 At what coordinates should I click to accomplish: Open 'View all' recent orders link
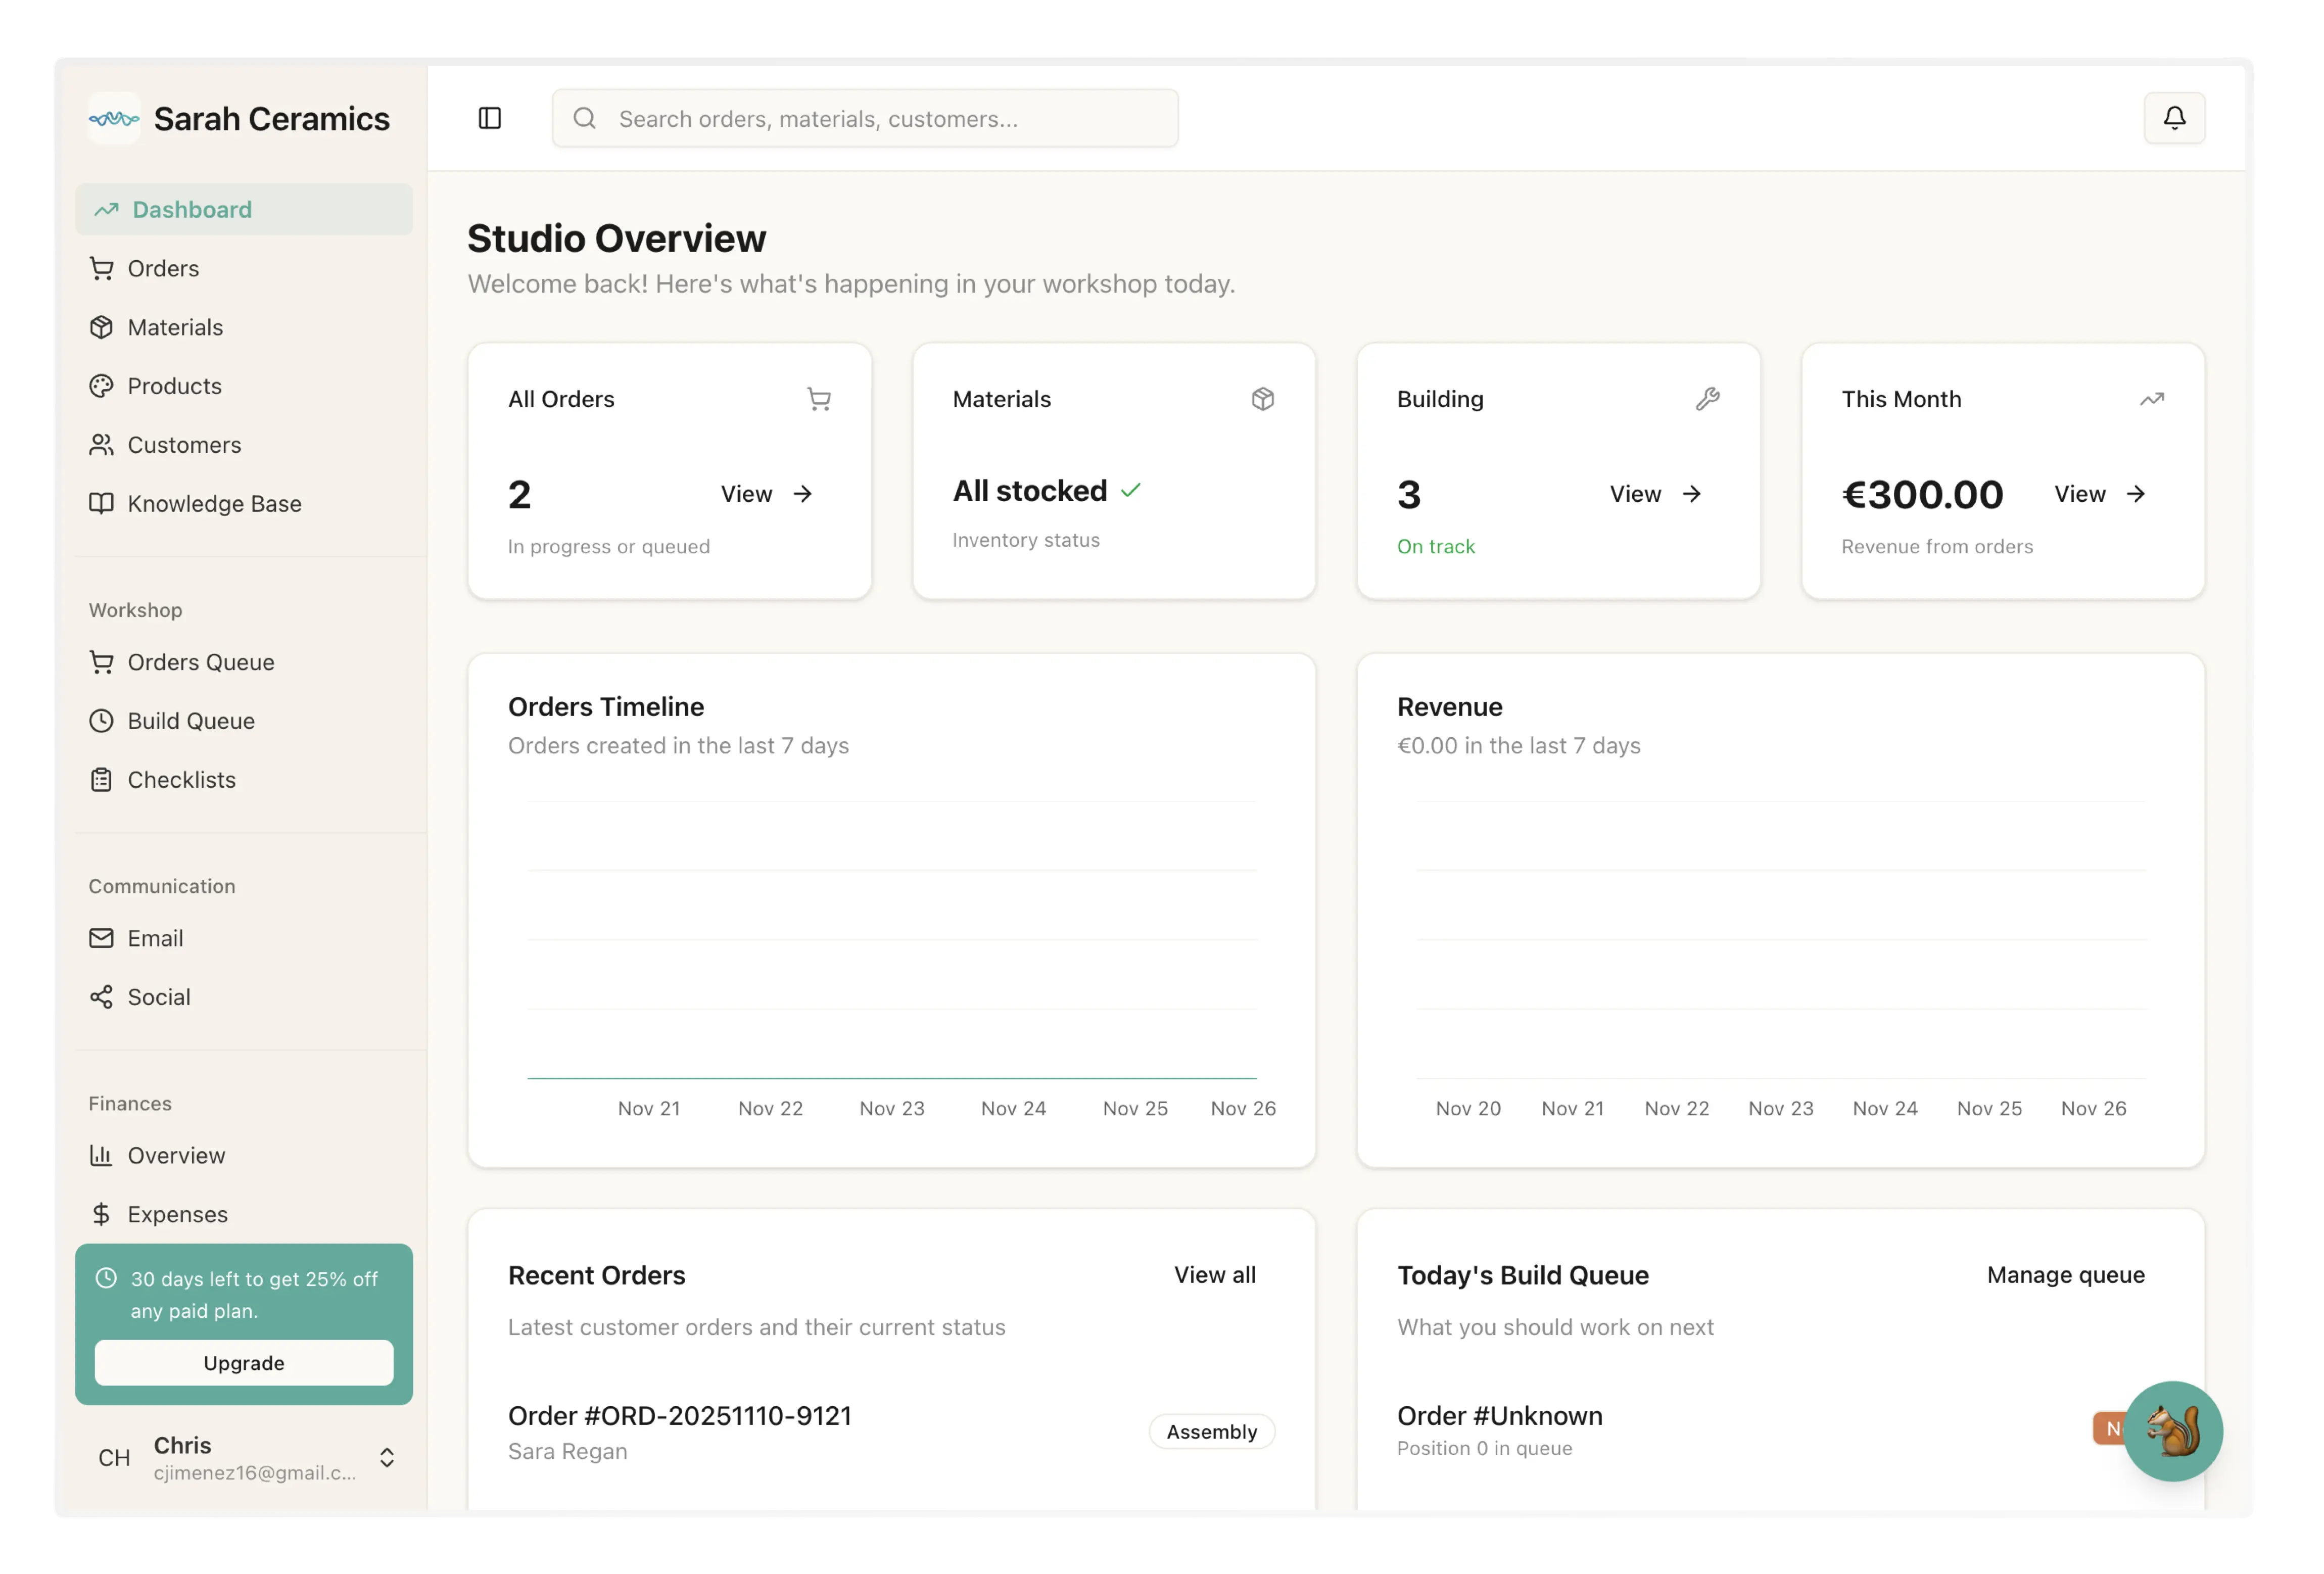pos(1215,1275)
